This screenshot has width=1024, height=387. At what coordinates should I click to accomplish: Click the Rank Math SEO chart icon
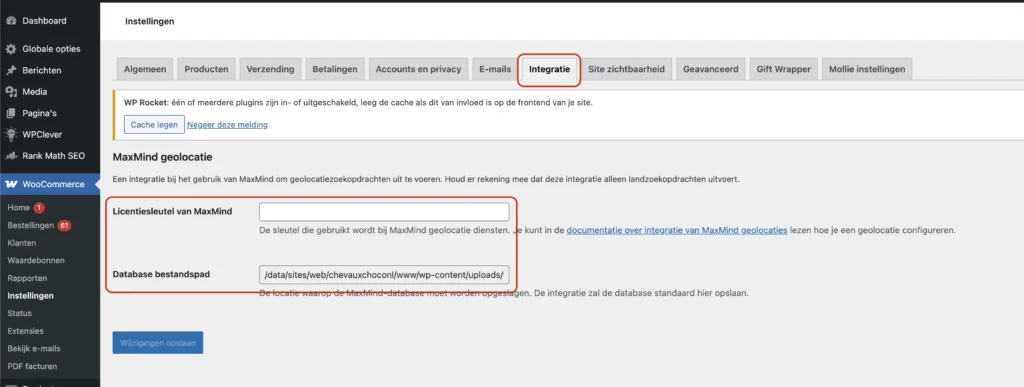click(11, 156)
